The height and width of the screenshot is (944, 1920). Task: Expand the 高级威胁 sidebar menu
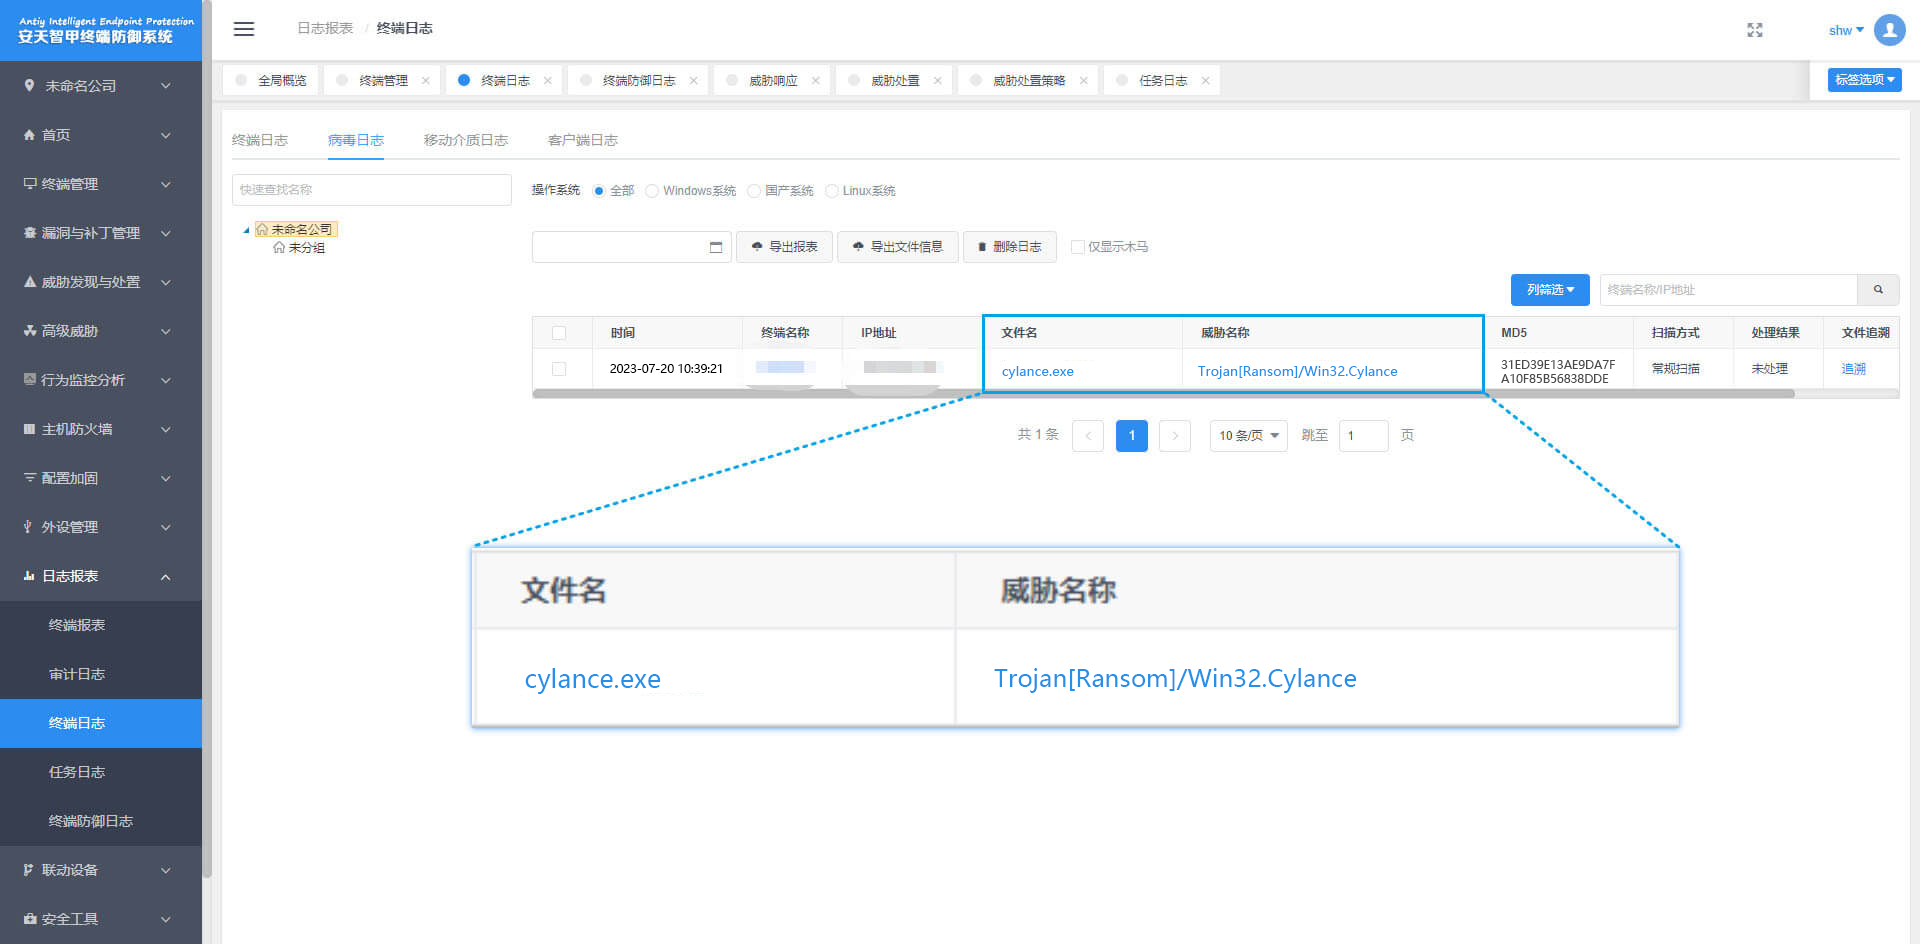(101, 331)
